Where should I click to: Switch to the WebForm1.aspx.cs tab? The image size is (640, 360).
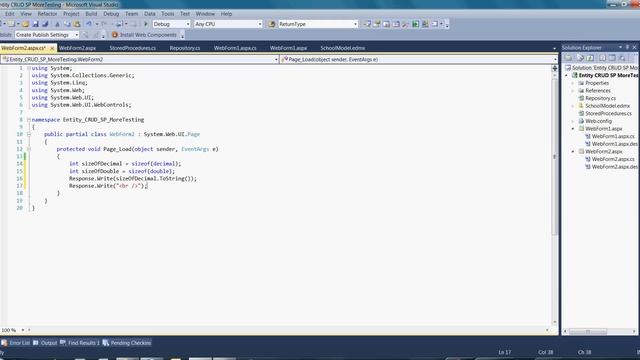tap(235, 48)
